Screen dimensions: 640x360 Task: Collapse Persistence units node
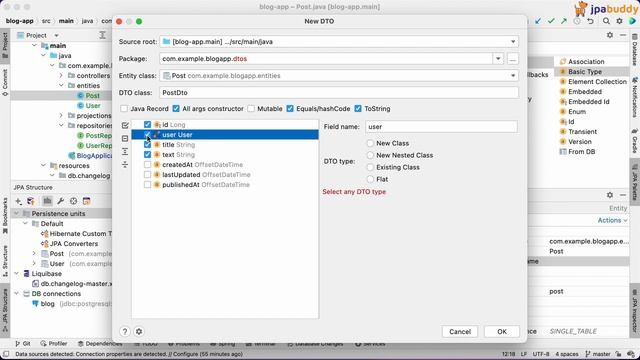[x=17, y=213]
